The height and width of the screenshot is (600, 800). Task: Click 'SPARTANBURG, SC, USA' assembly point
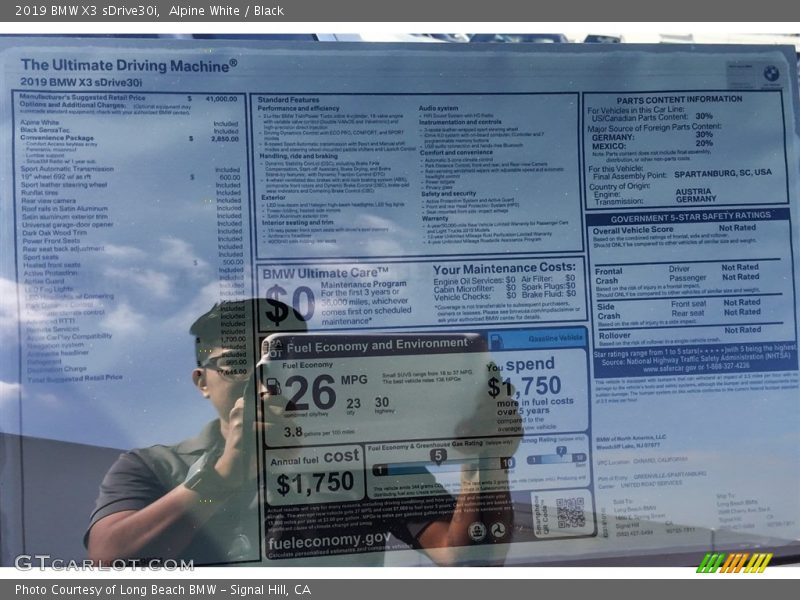point(723,173)
